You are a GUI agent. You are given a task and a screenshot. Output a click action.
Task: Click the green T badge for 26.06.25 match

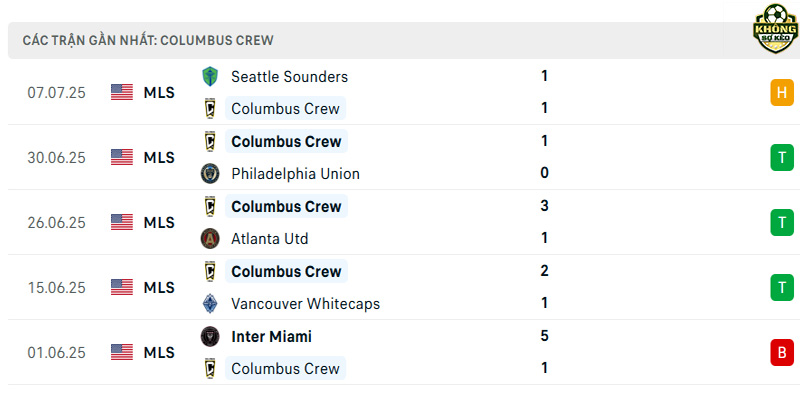[782, 222]
